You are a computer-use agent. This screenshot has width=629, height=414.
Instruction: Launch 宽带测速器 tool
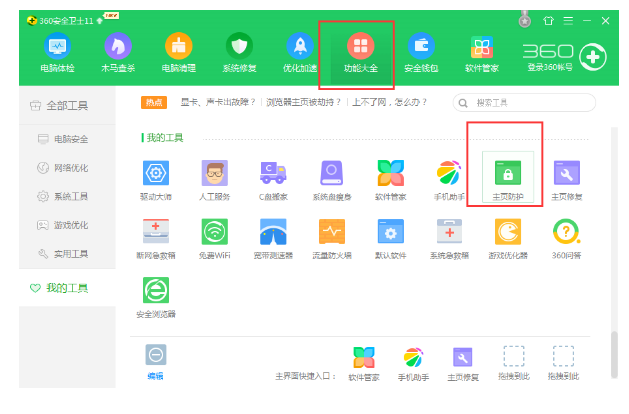(273, 239)
